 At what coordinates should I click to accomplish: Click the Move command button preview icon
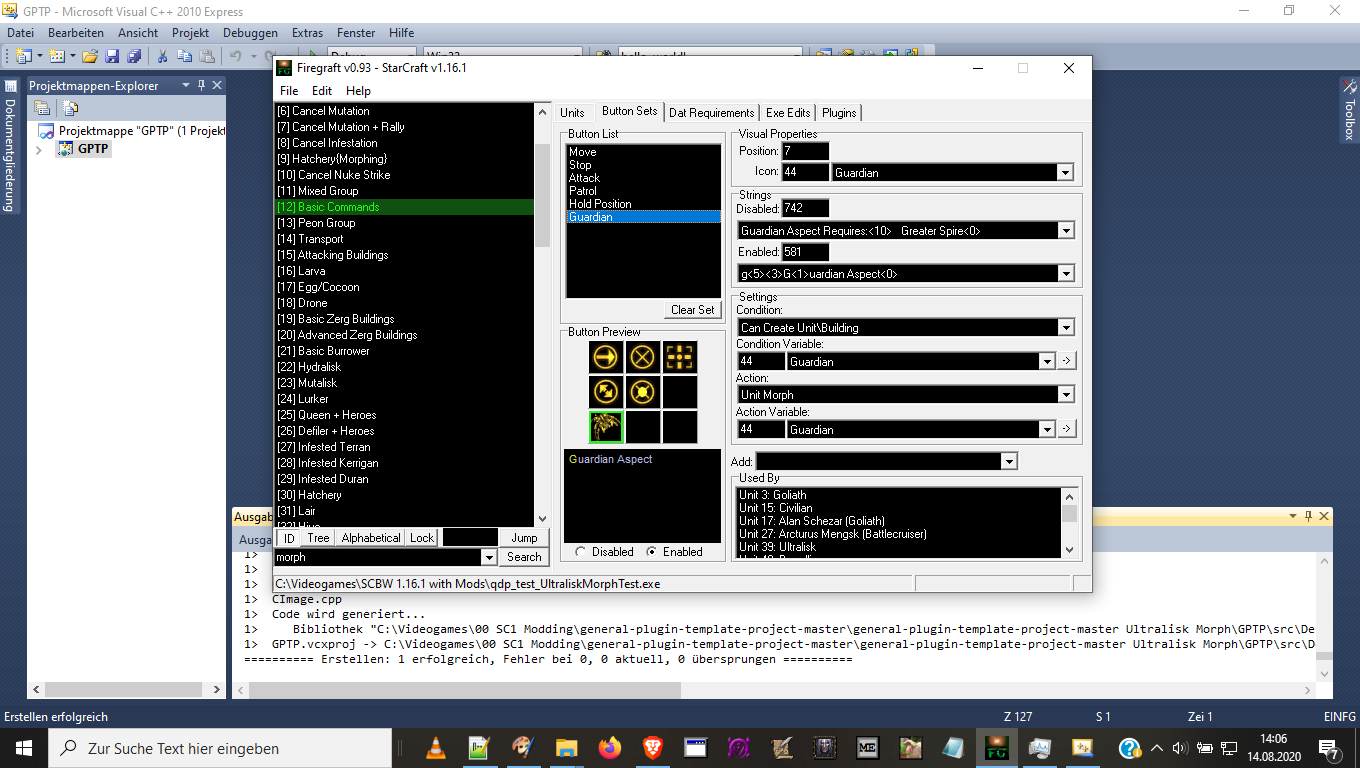(606, 357)
